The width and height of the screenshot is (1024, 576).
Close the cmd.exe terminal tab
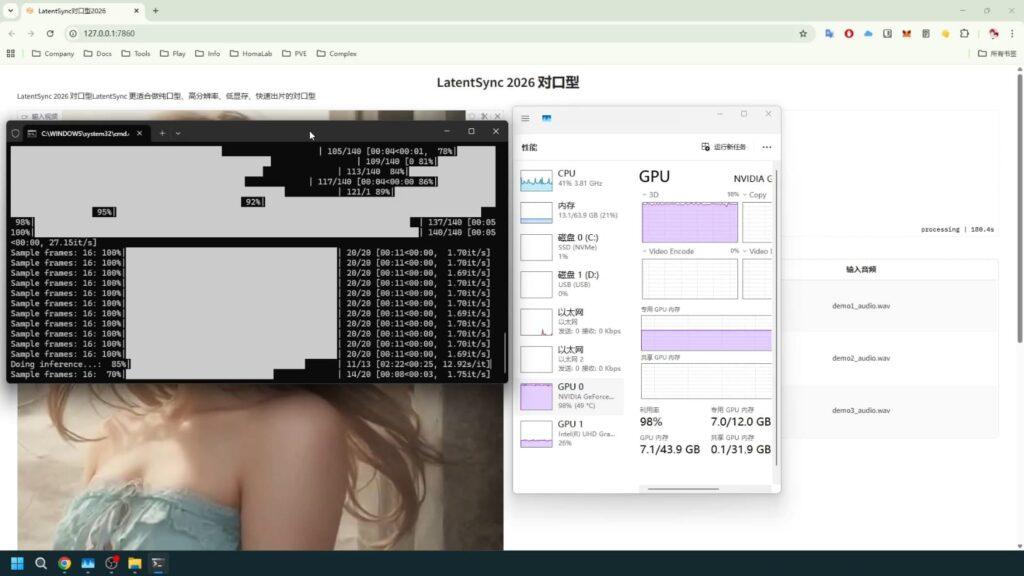[139, 133]
